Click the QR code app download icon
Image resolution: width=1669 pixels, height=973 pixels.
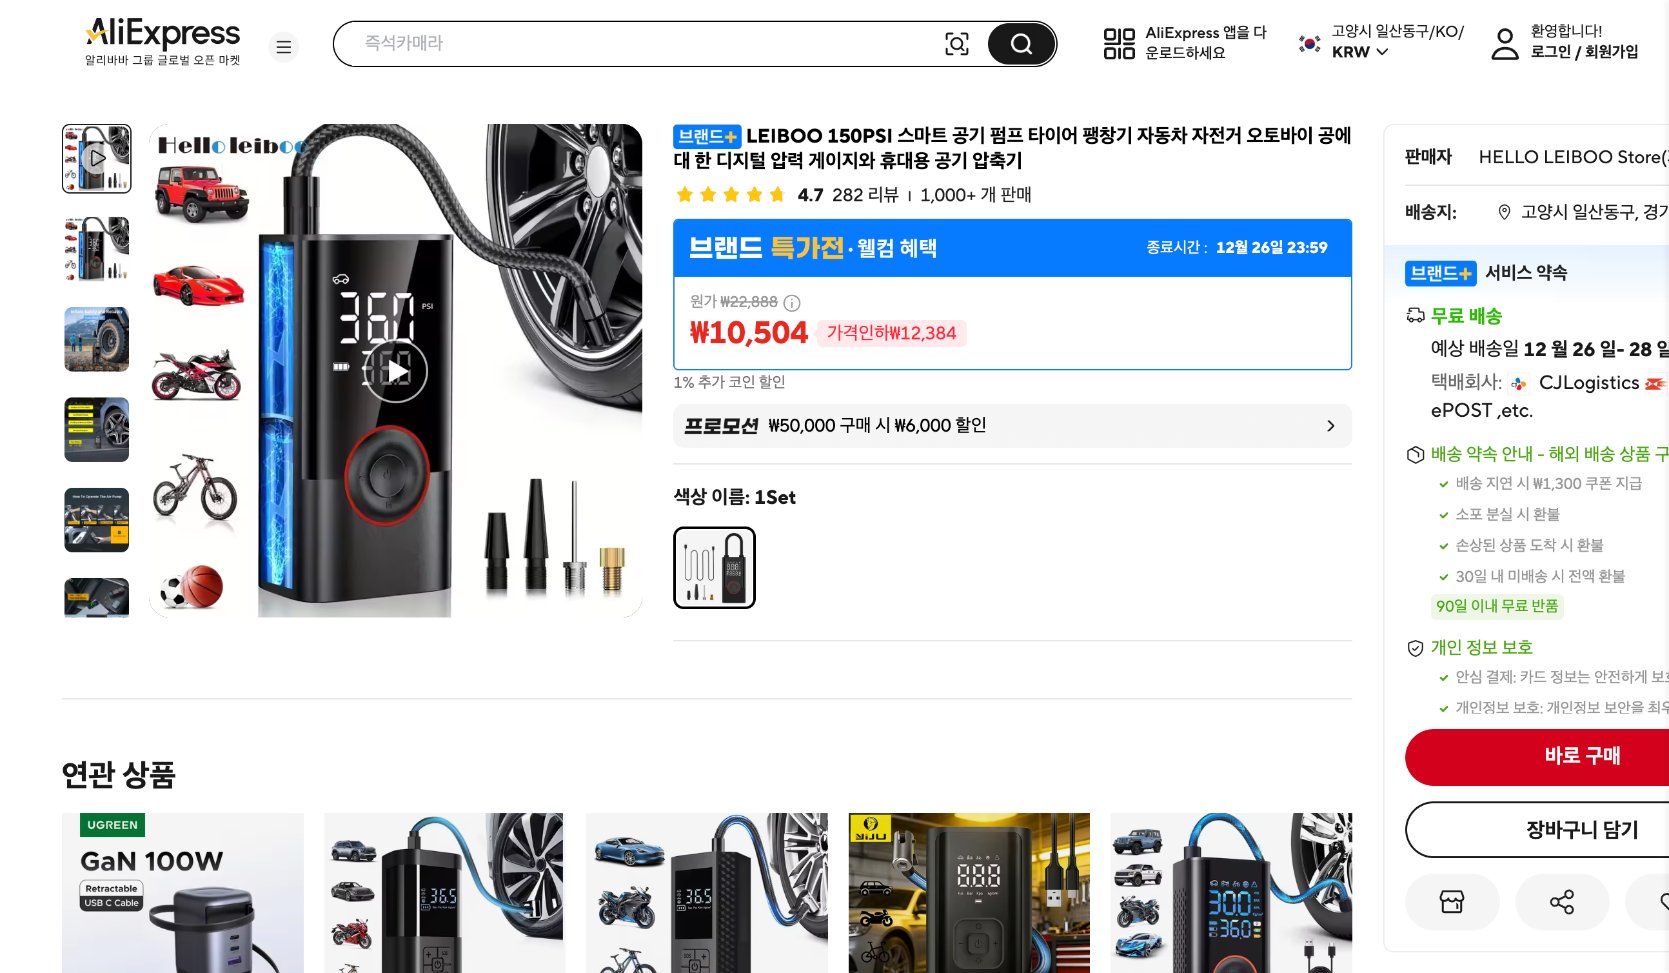click(x=1119, y=43)
